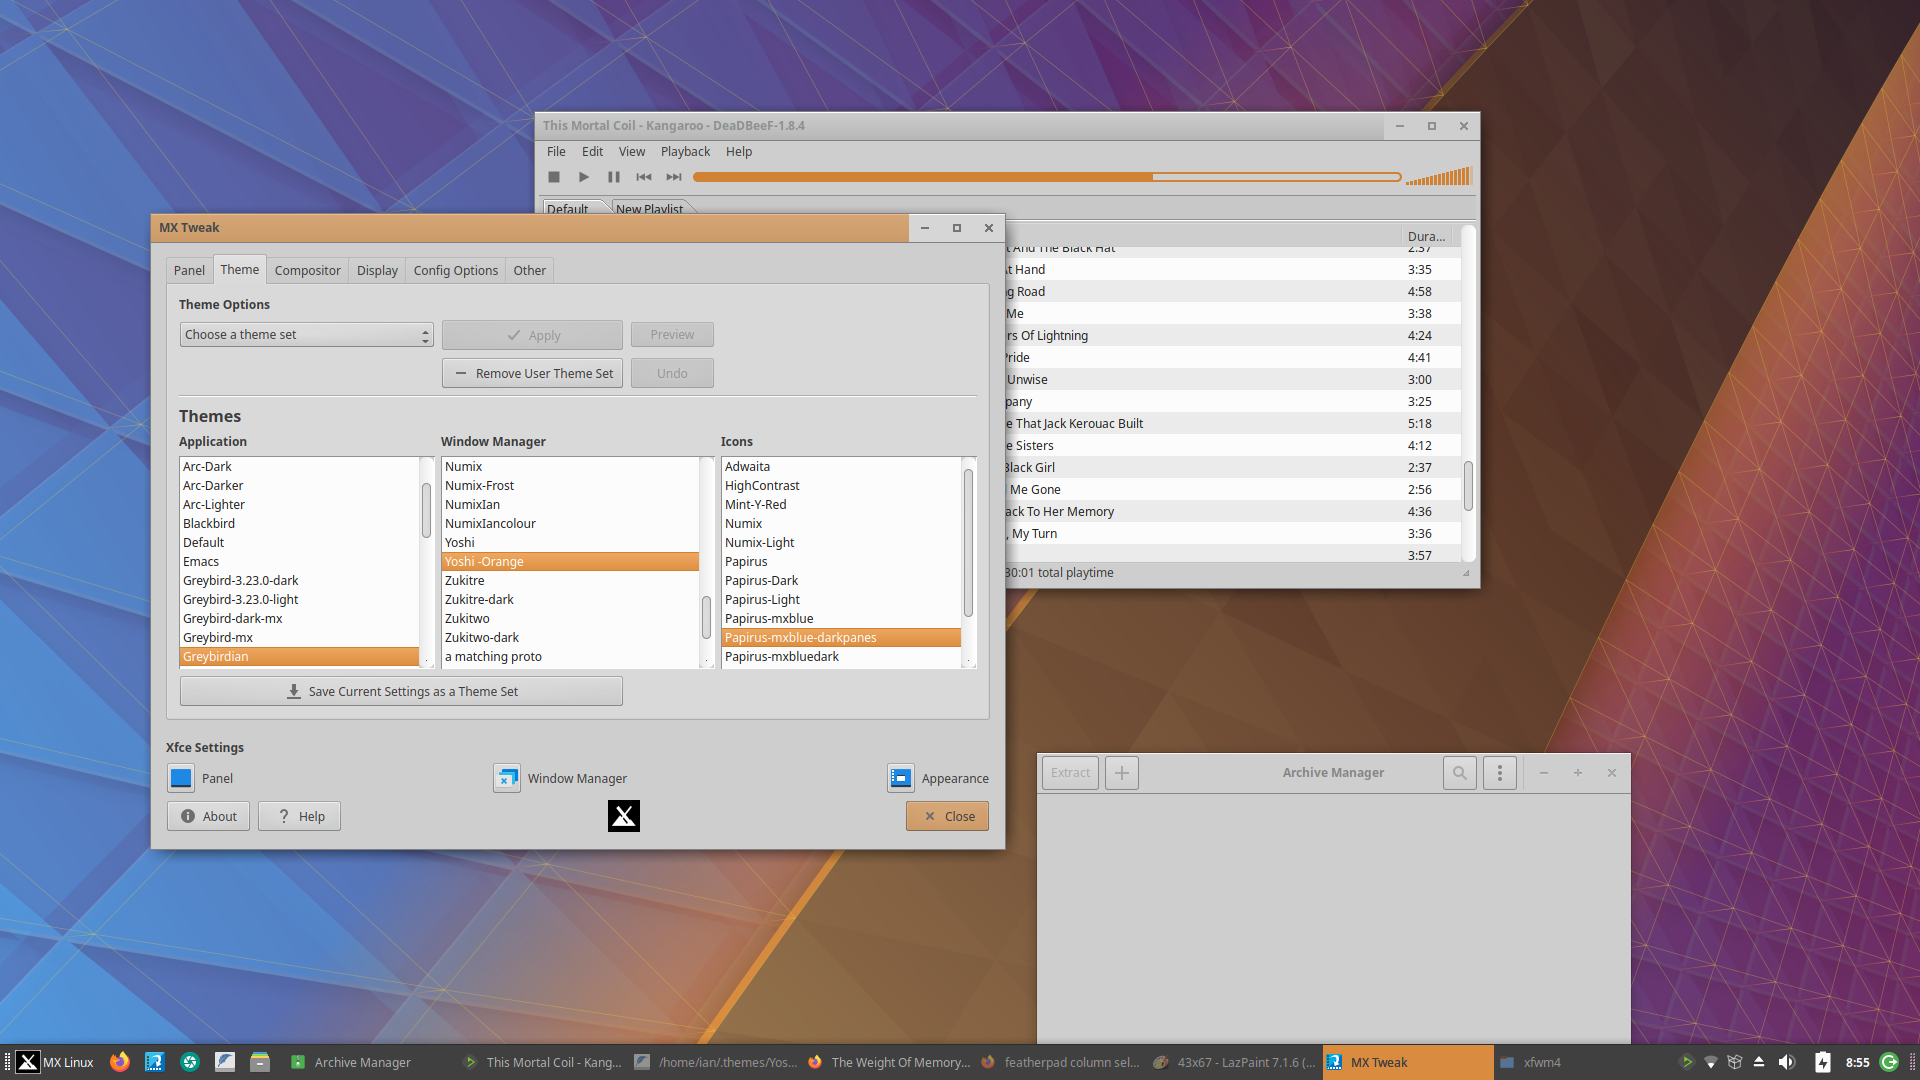Click the search icon in Archive Manager
This screenshot has height=1080, width=1920.
coord(1460,773)
